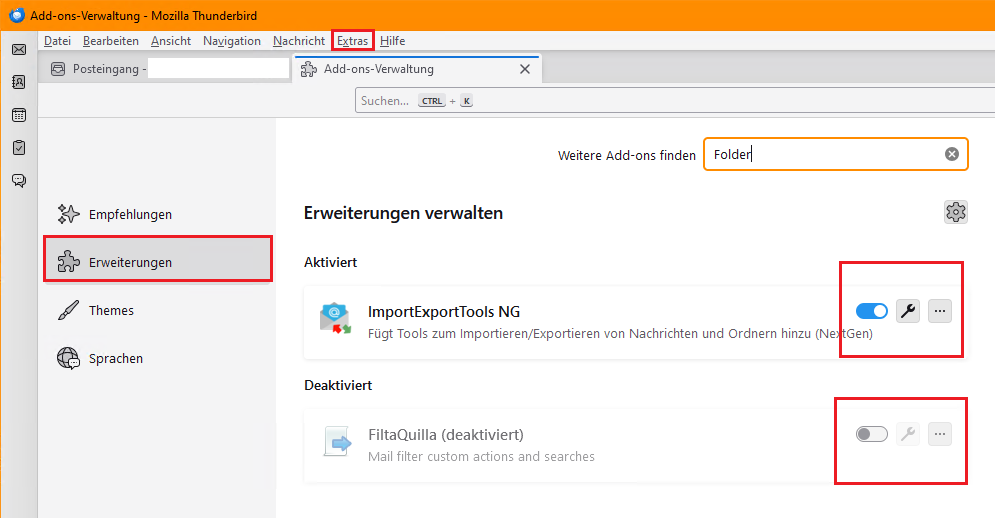995x518 pixels.
Task: Go to Empfehlungen category
Action: [x=158, y=214]
